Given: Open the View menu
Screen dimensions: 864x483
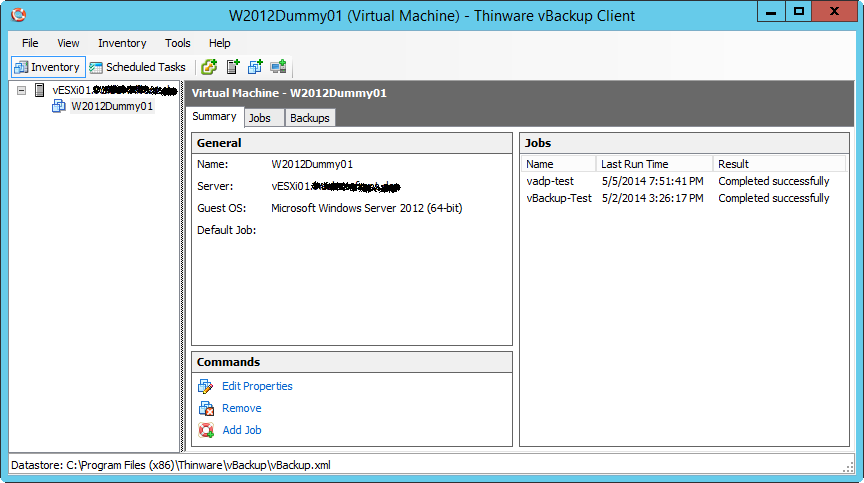Looking at the screenshot, I should pyautogui.click(x=68, y=43).
